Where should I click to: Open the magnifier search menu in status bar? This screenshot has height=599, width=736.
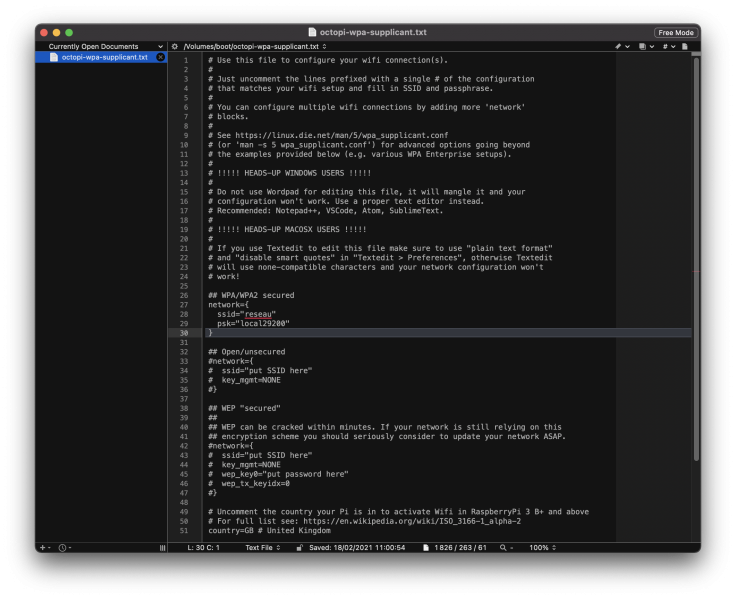click(x=506, y=547)
